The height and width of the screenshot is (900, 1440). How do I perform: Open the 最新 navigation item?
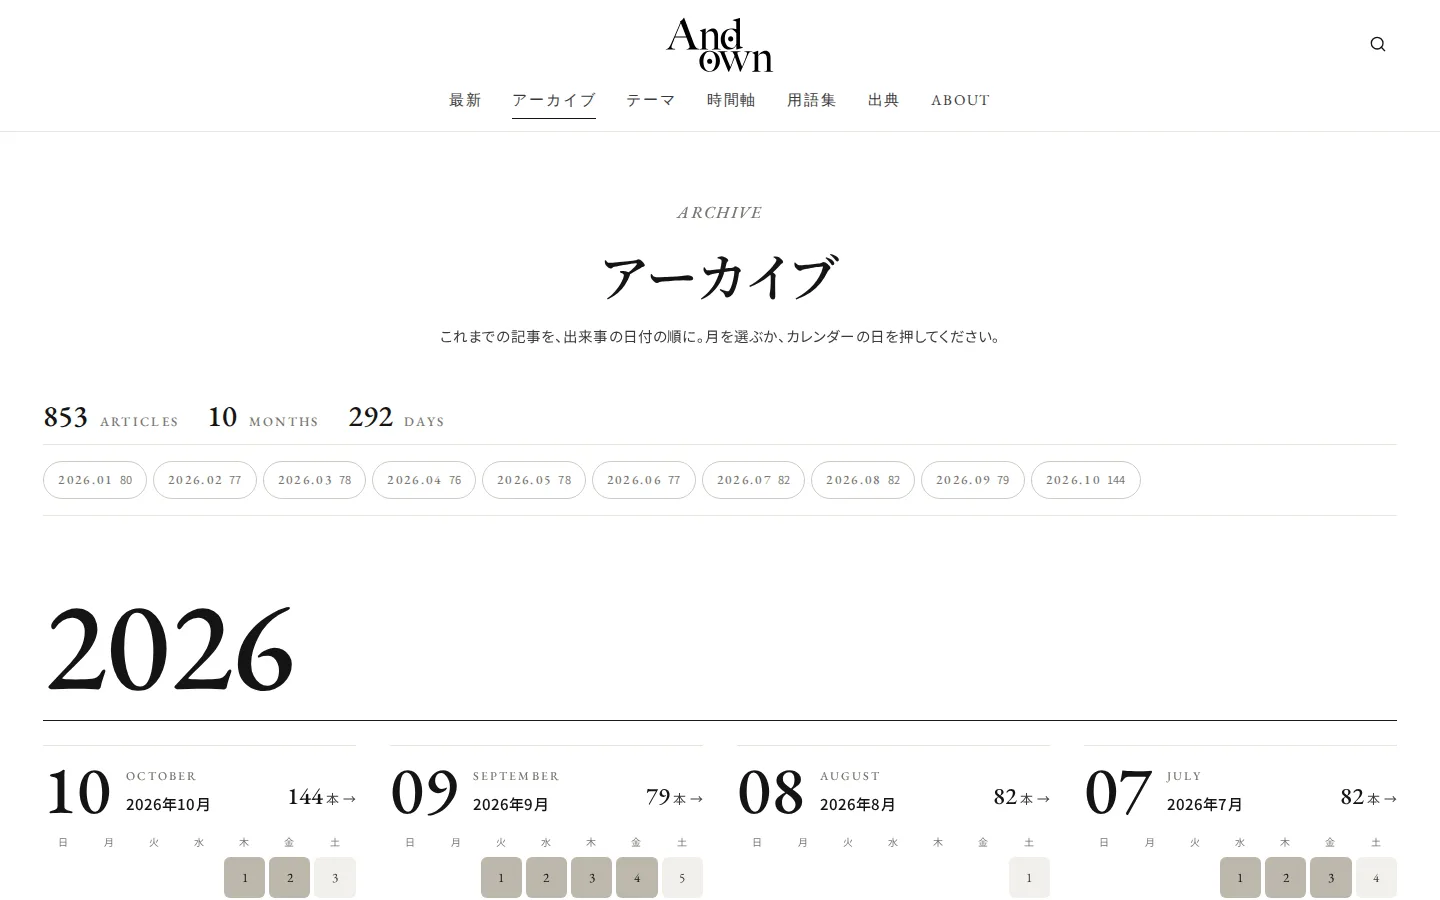click(x=466, y=100)
